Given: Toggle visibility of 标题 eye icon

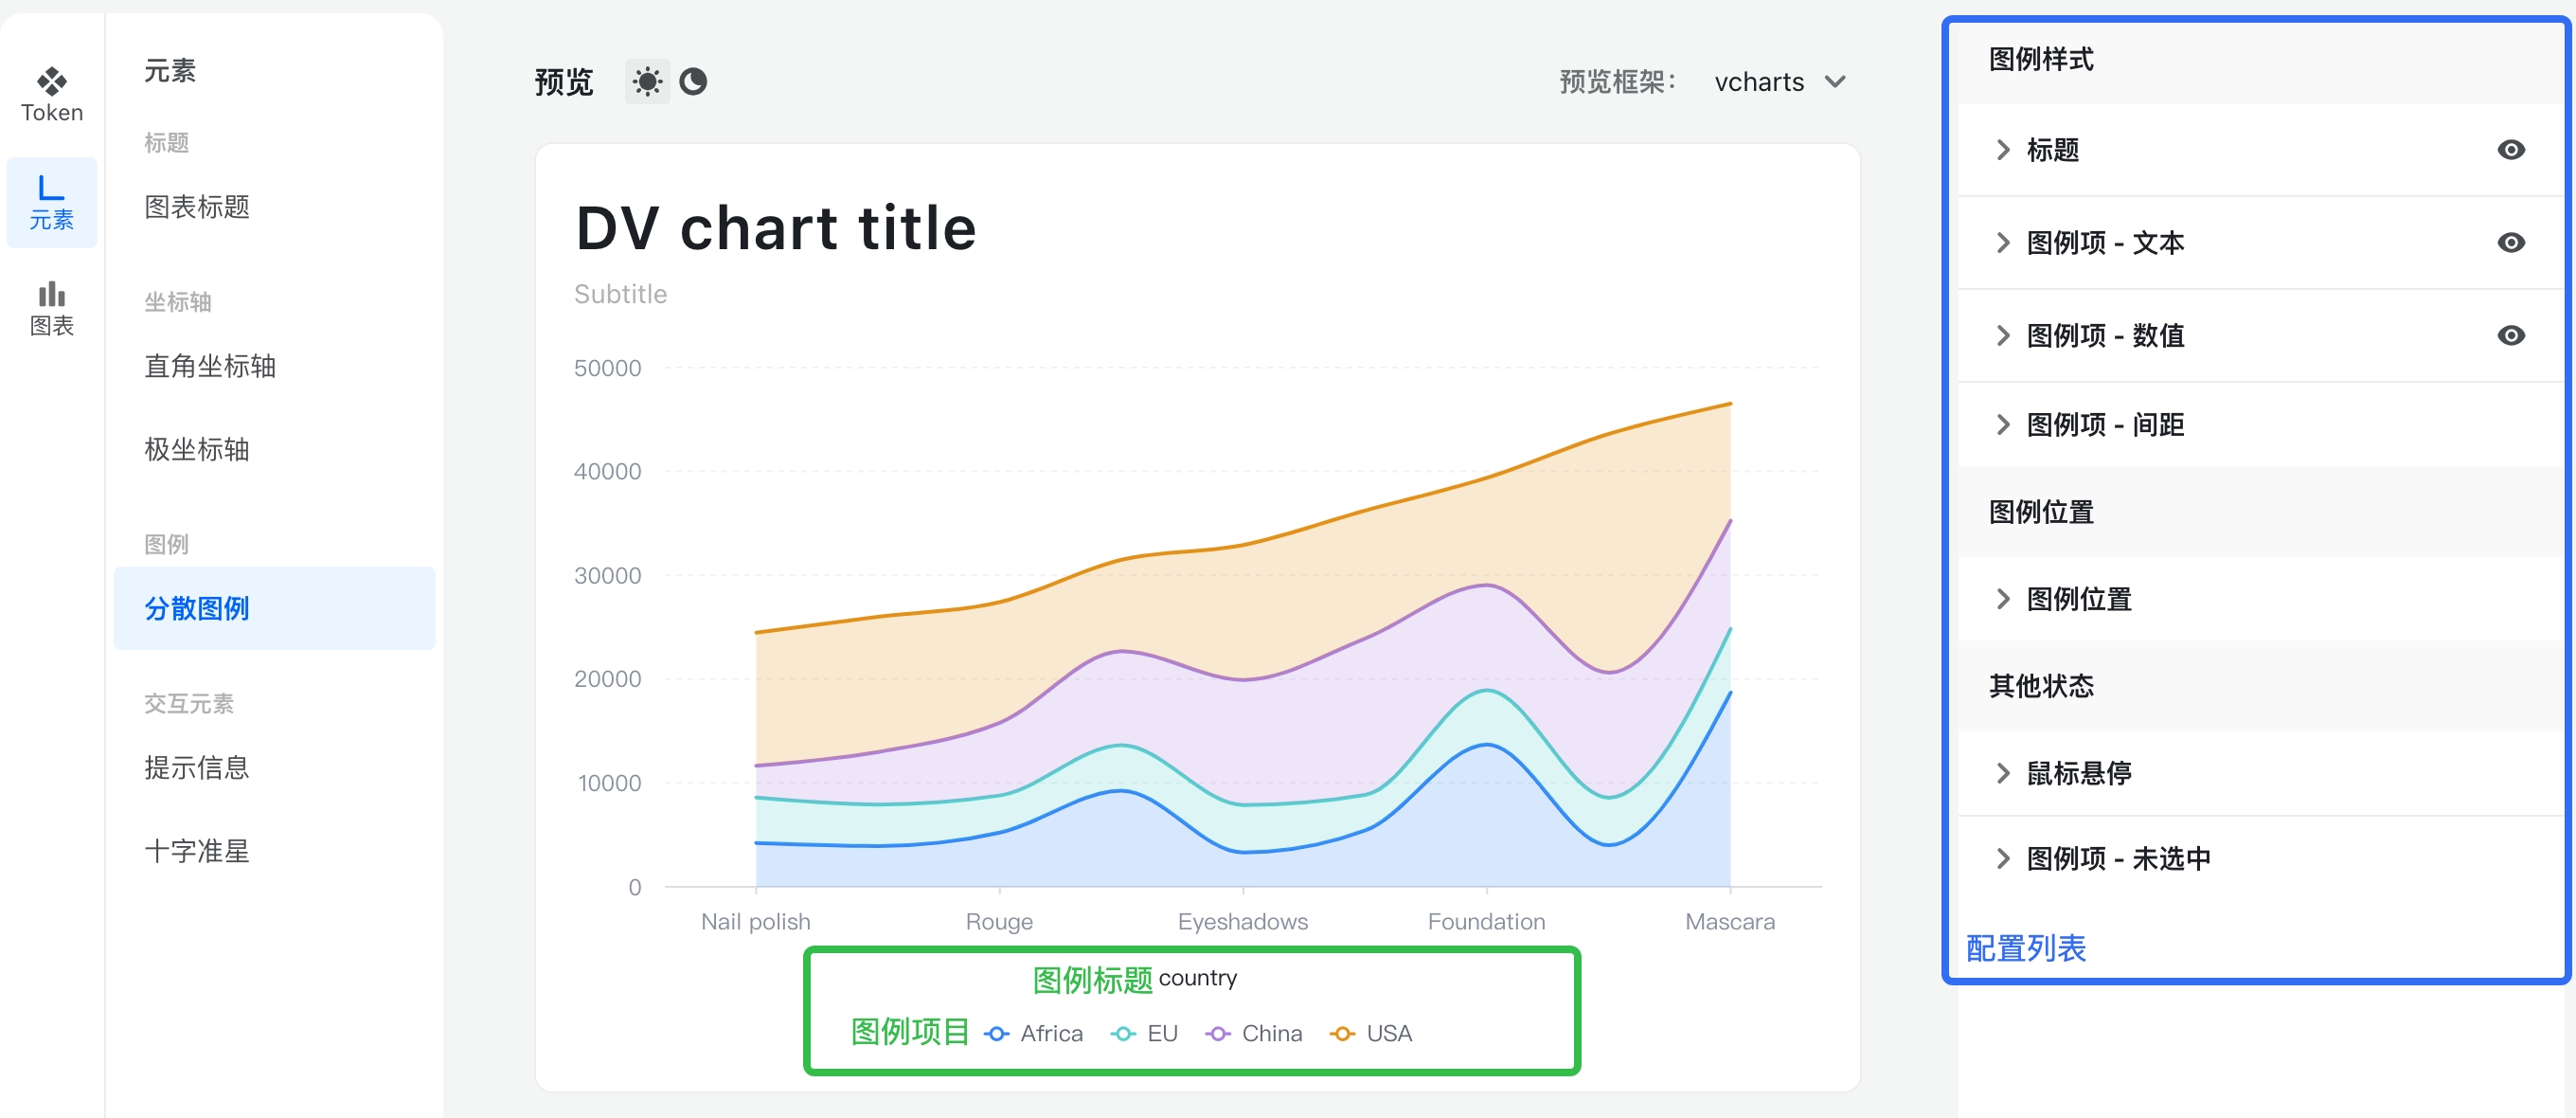Looking at the screenshot, I should (x=2510, y=150).
